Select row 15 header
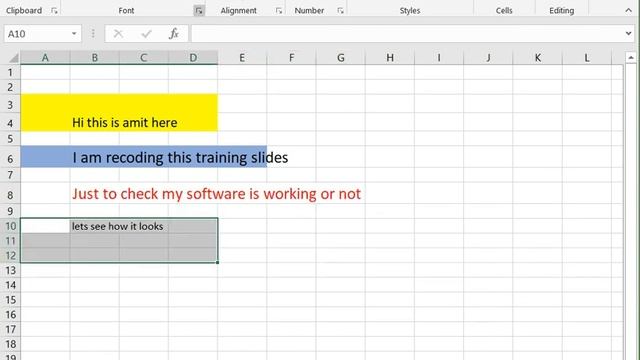The height and width of the screenshot is (360, 640). point(10,300)
